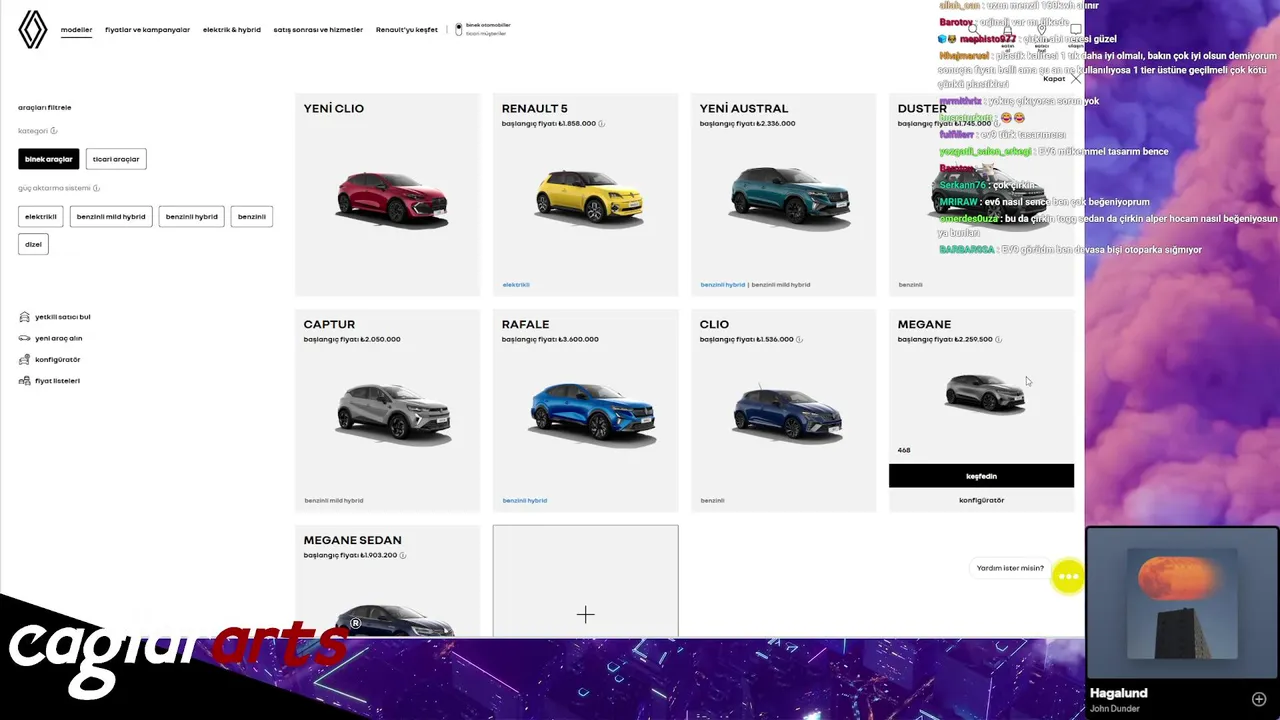
Task: Toggle the 'benzinli mild hybrid' filter
Action: tap(111, 216)
